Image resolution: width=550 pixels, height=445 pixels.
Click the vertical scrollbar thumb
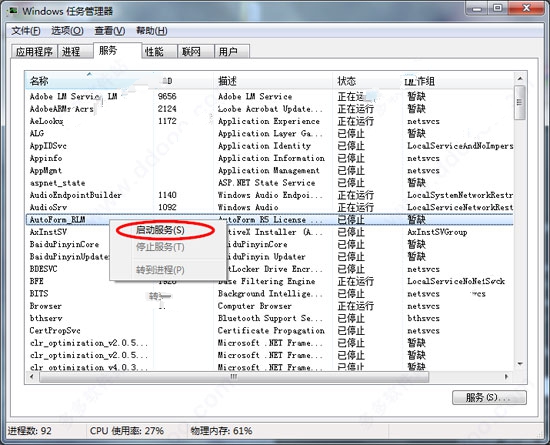pos(520,102)
